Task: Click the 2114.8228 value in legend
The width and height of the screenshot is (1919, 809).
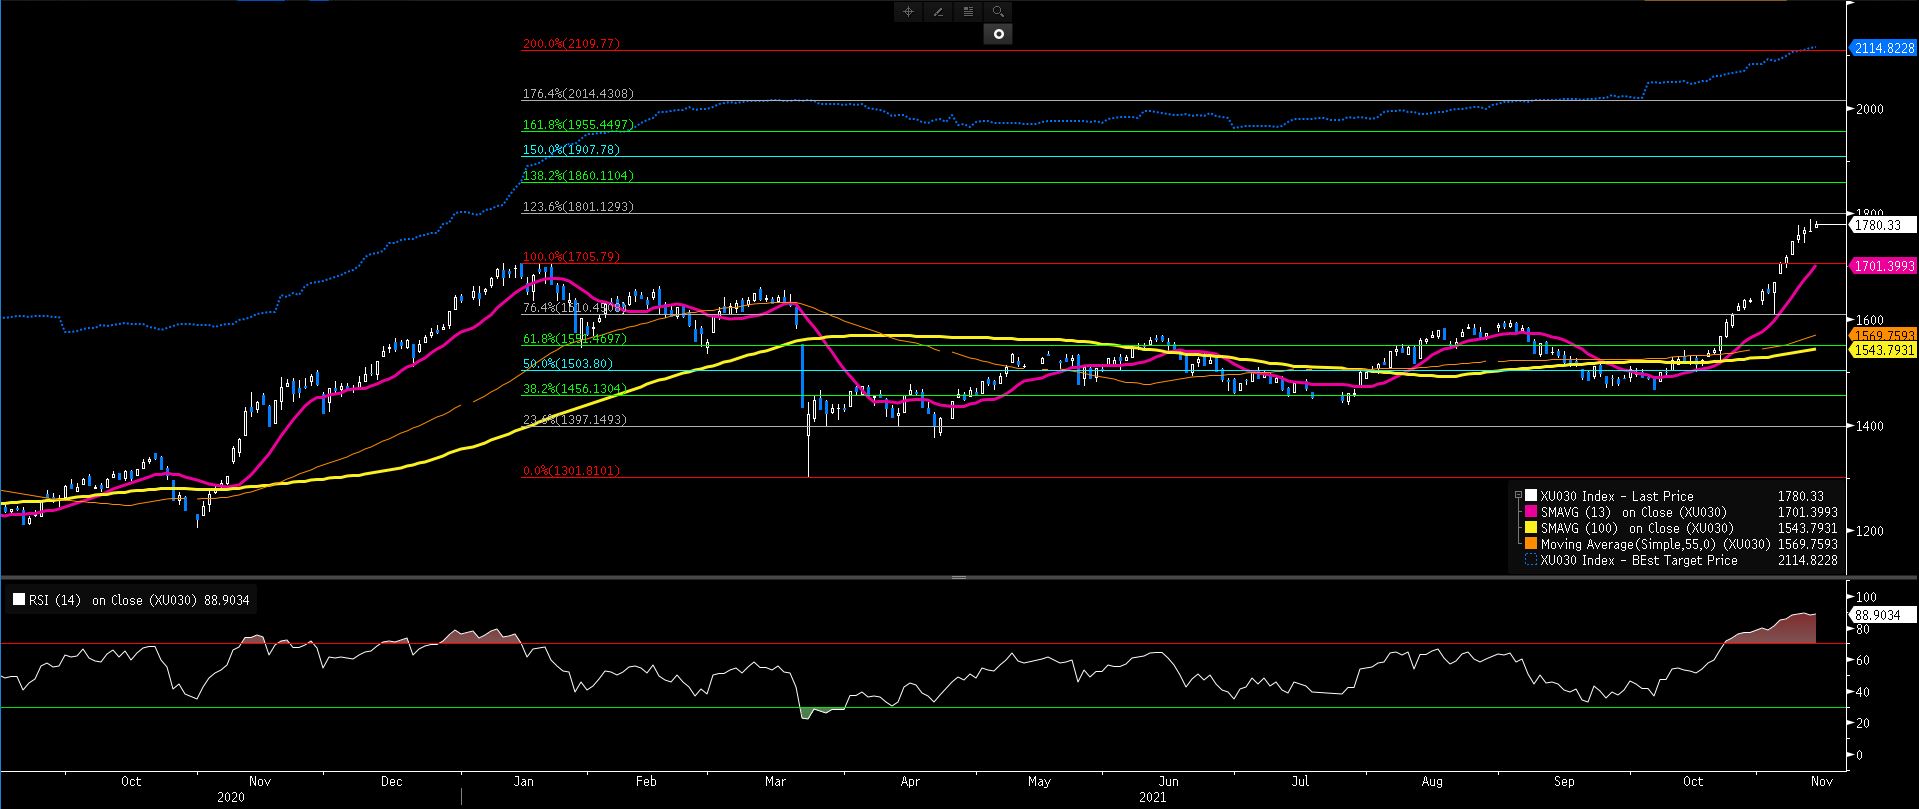Action: pos(1807,560)
